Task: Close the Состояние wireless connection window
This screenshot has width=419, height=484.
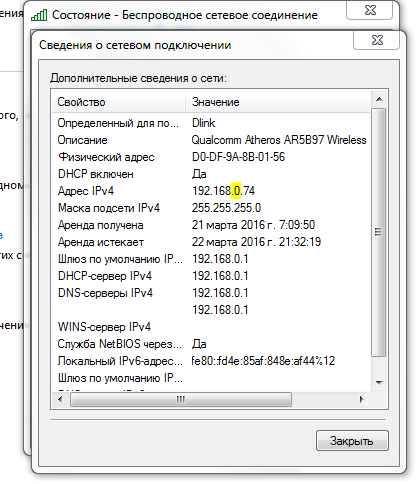Action: 370,10
